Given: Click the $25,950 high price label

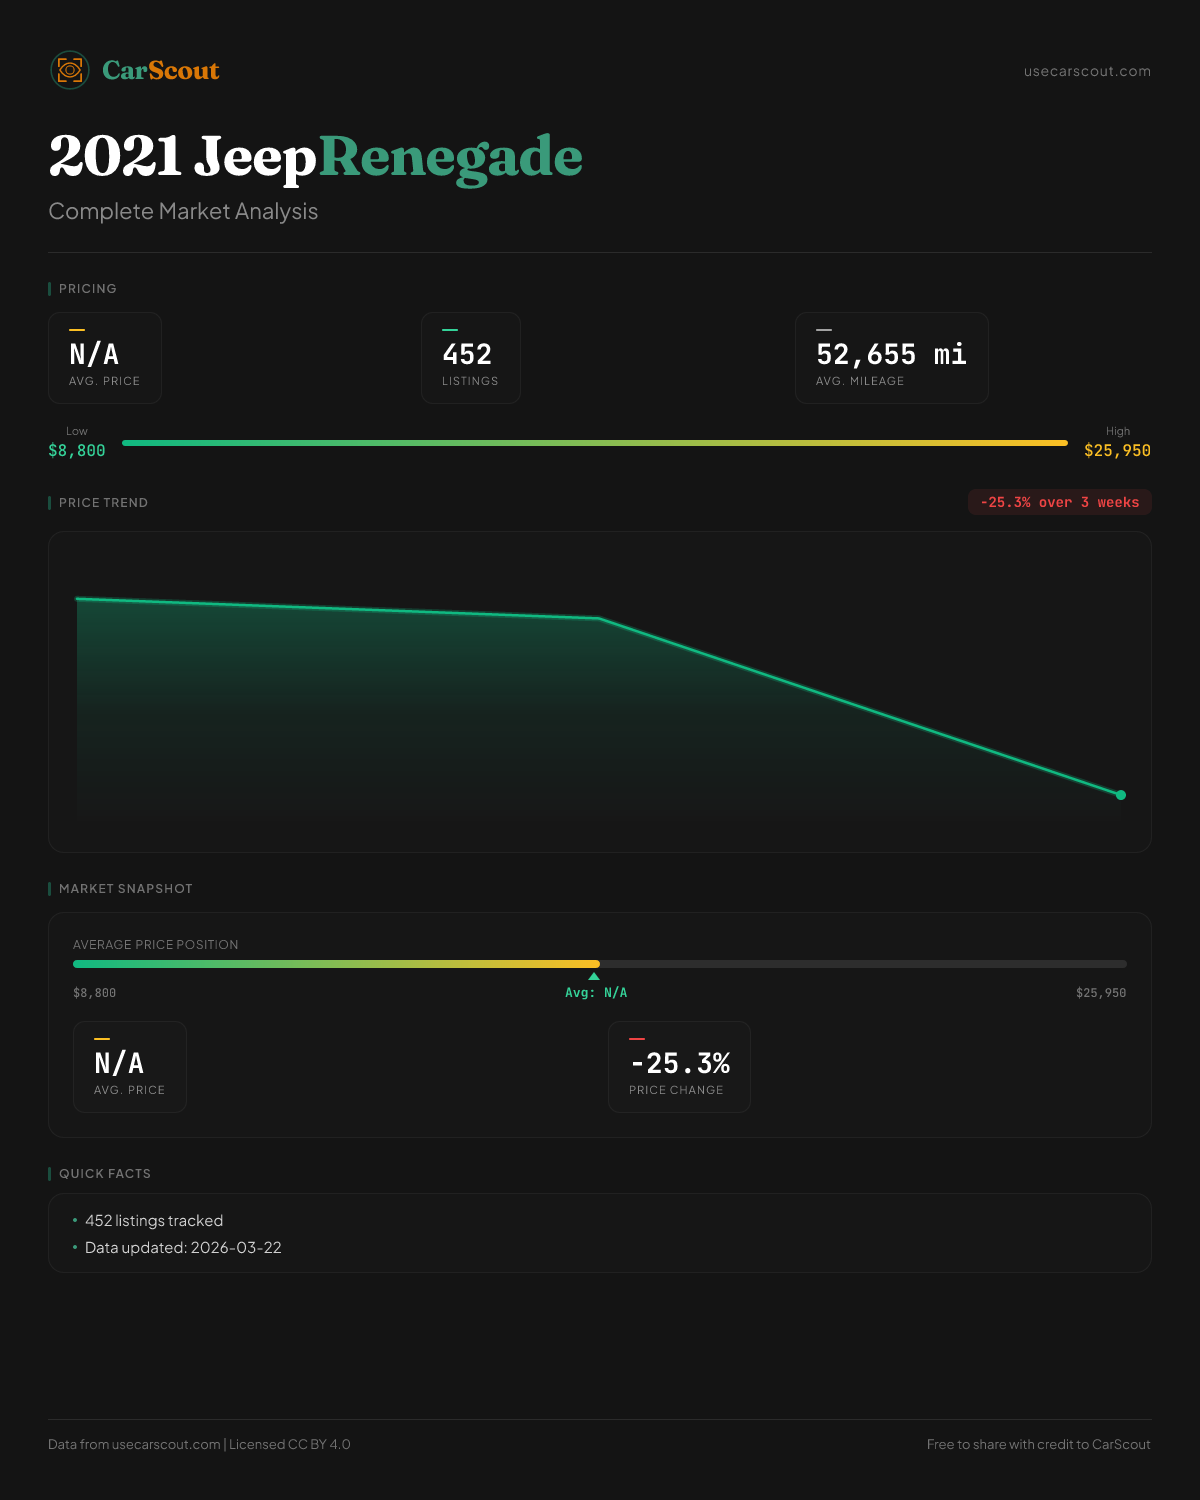Looking at the screenshot, I should 1117,451.
